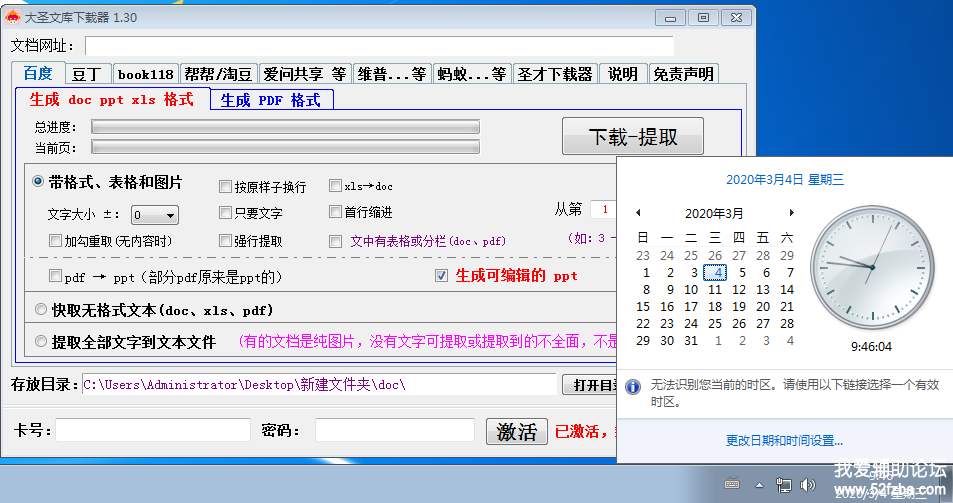Switch to the 豆丁 tab
The image size is (953, 503).
(87, 74)
